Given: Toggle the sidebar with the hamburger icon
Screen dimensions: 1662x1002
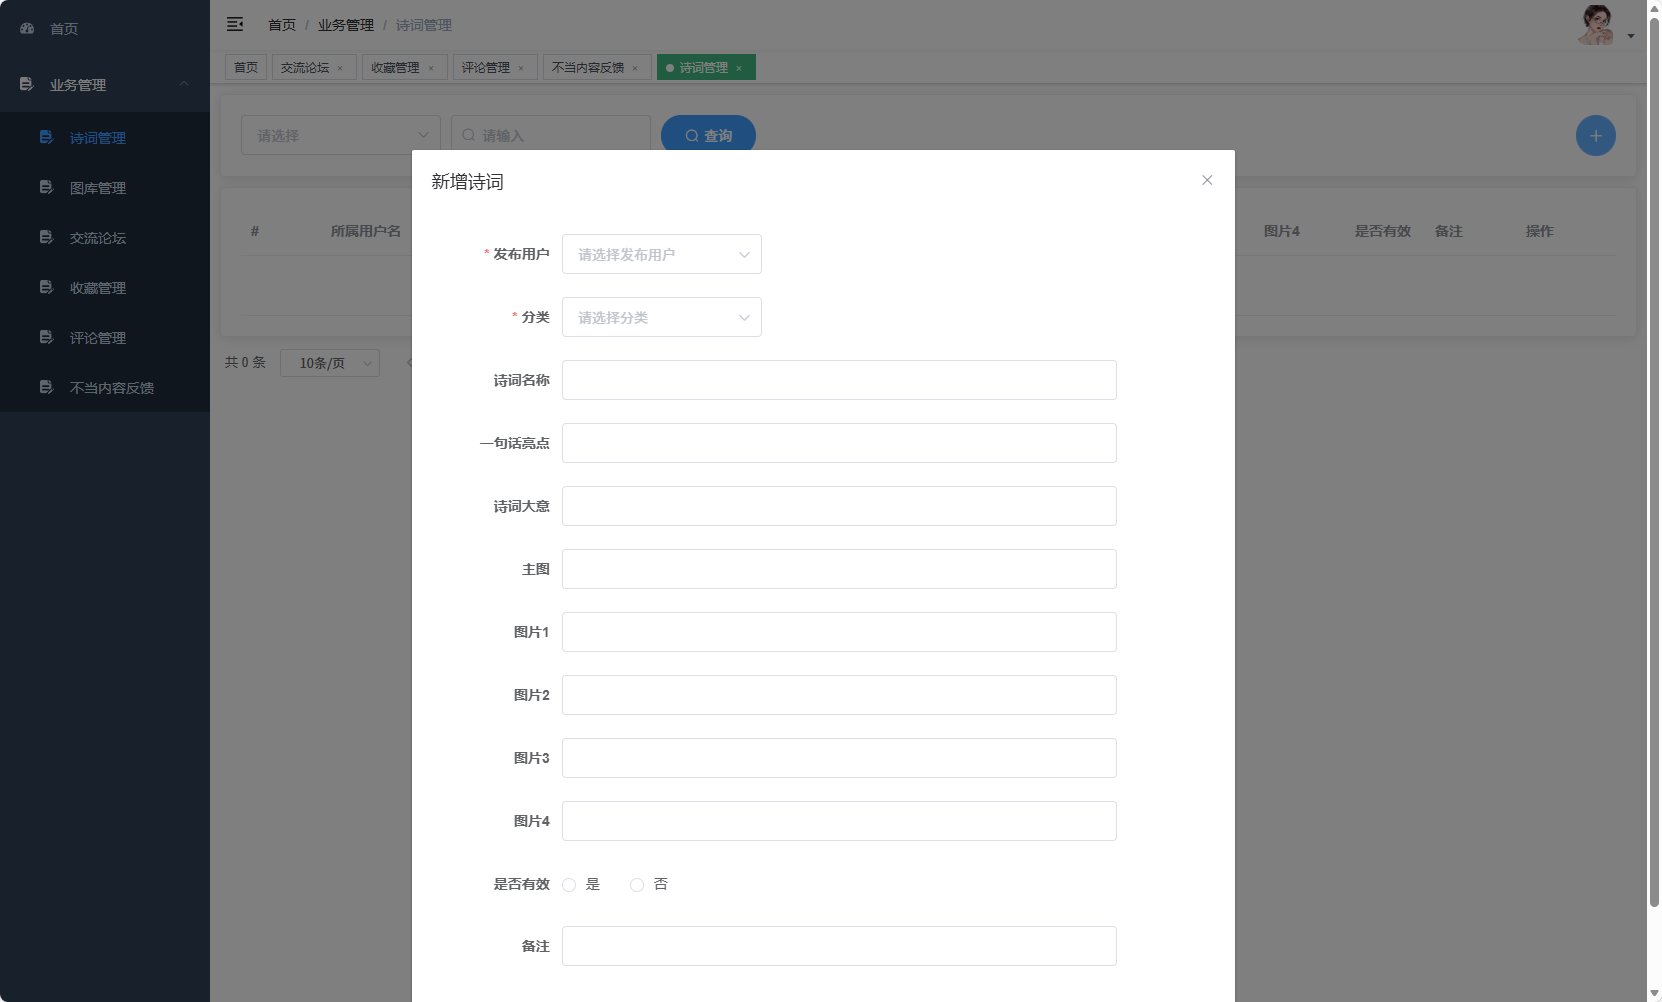Looking at the screenshot, I should pyautogui.click(x=235, y=24).
